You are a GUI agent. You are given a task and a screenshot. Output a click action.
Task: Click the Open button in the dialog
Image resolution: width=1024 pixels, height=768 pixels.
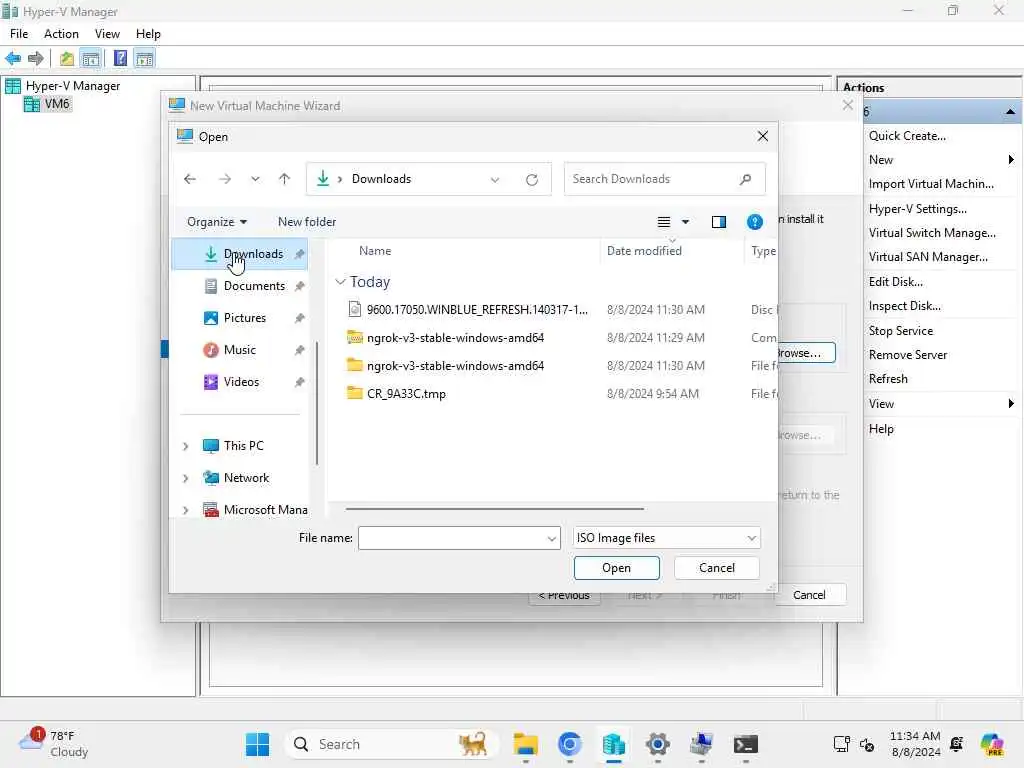click(x=616, y=568)
